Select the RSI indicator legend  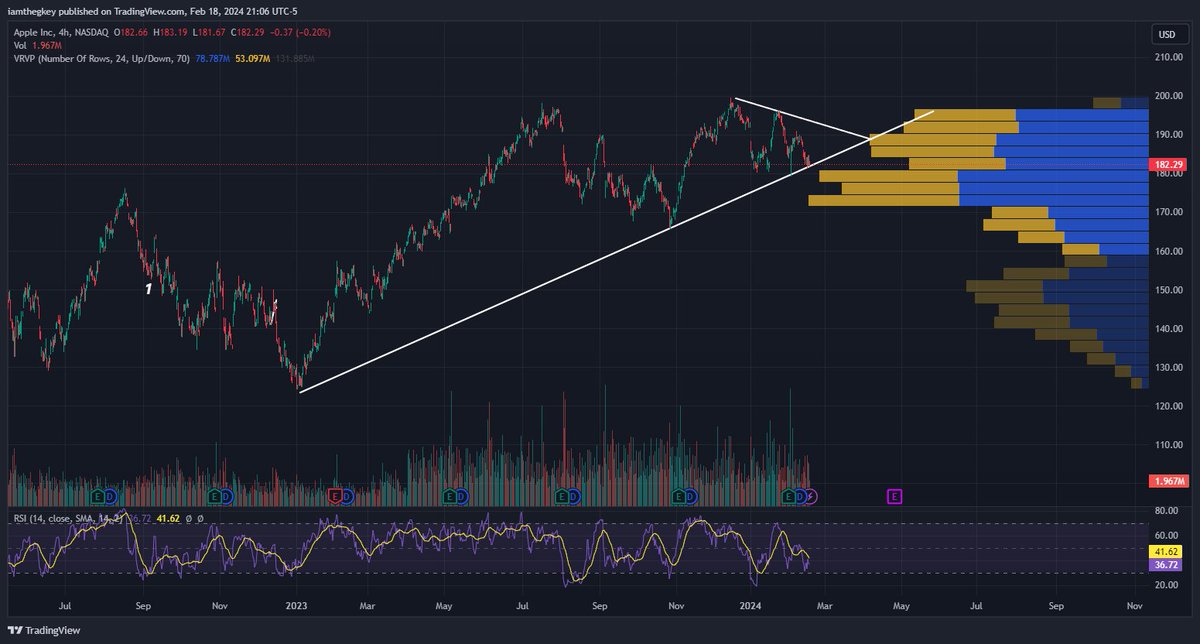[71, 518]
